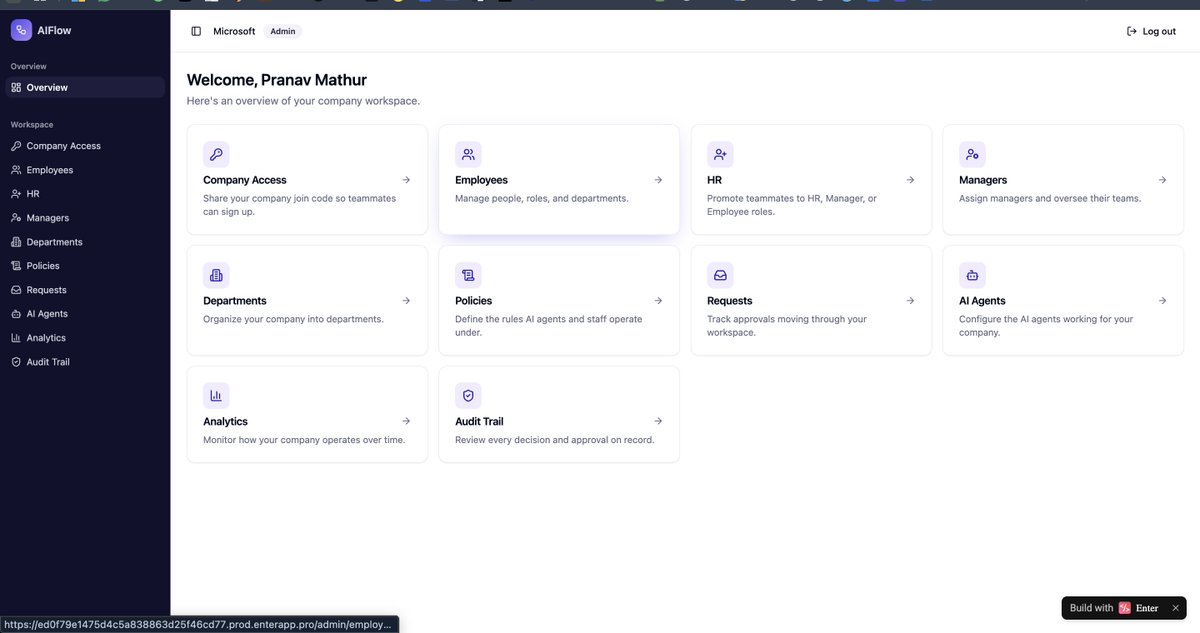The image size is (1200, 633).
Task: Open the Departments card title
Action: pos(235,301)
